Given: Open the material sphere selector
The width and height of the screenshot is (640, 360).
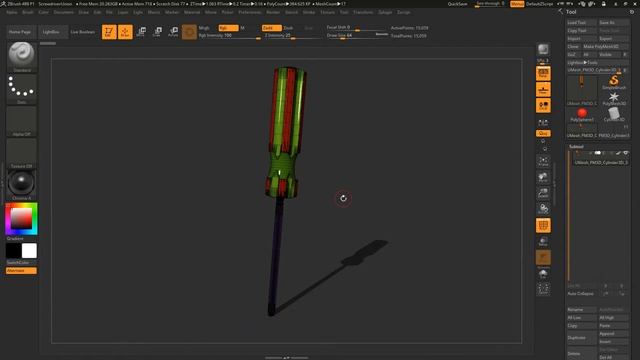Looking at the screenshot, I should click(x=22, y=184).
